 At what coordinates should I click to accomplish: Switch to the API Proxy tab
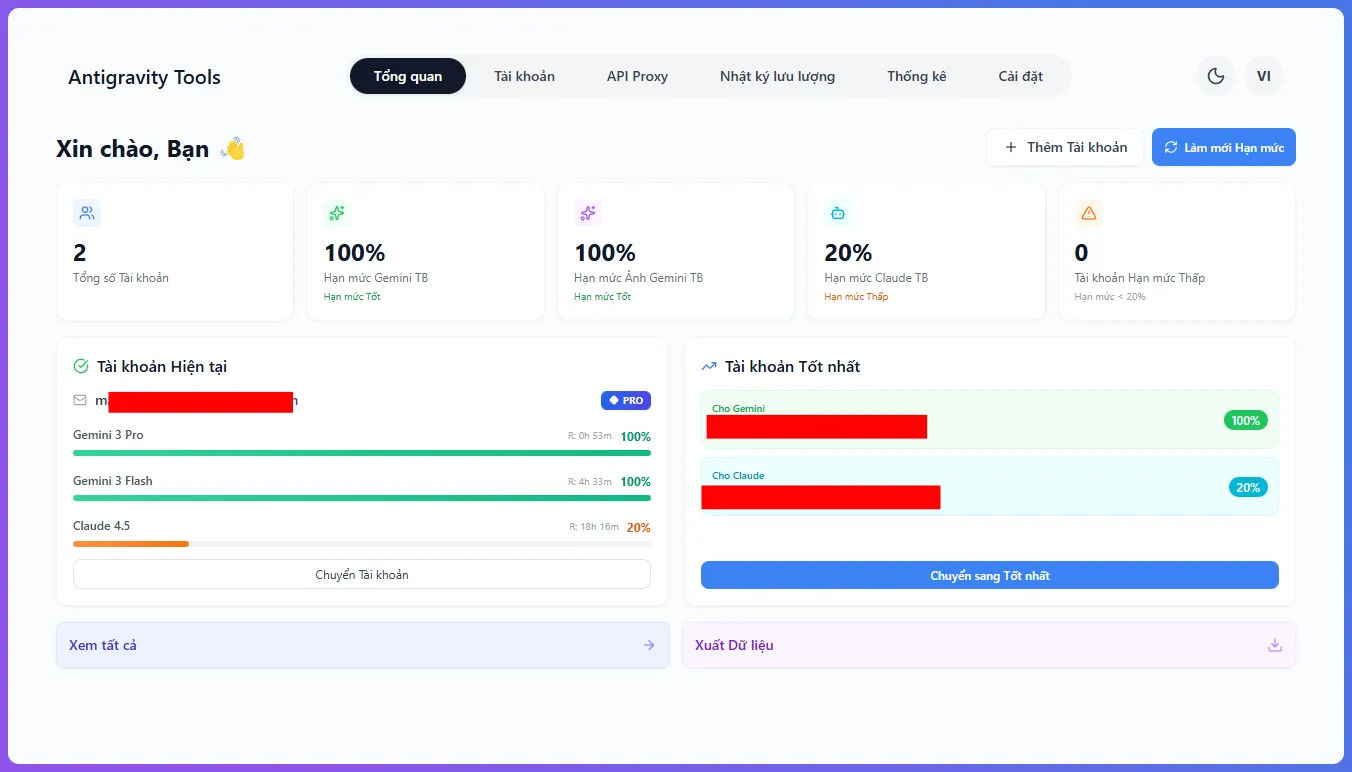pos(637,75)
